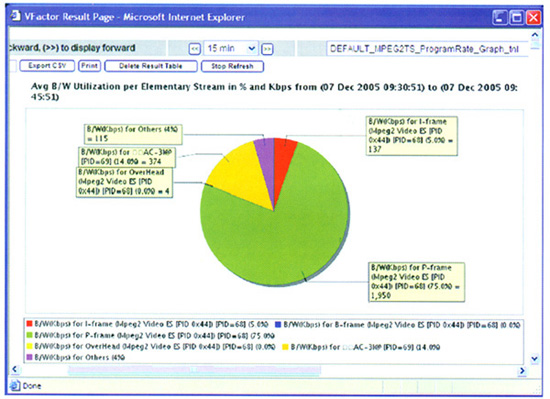Screen dimensions: 550x399
Task: Open the 15 min interval dropdown
Action: click(x=231, y=48)
